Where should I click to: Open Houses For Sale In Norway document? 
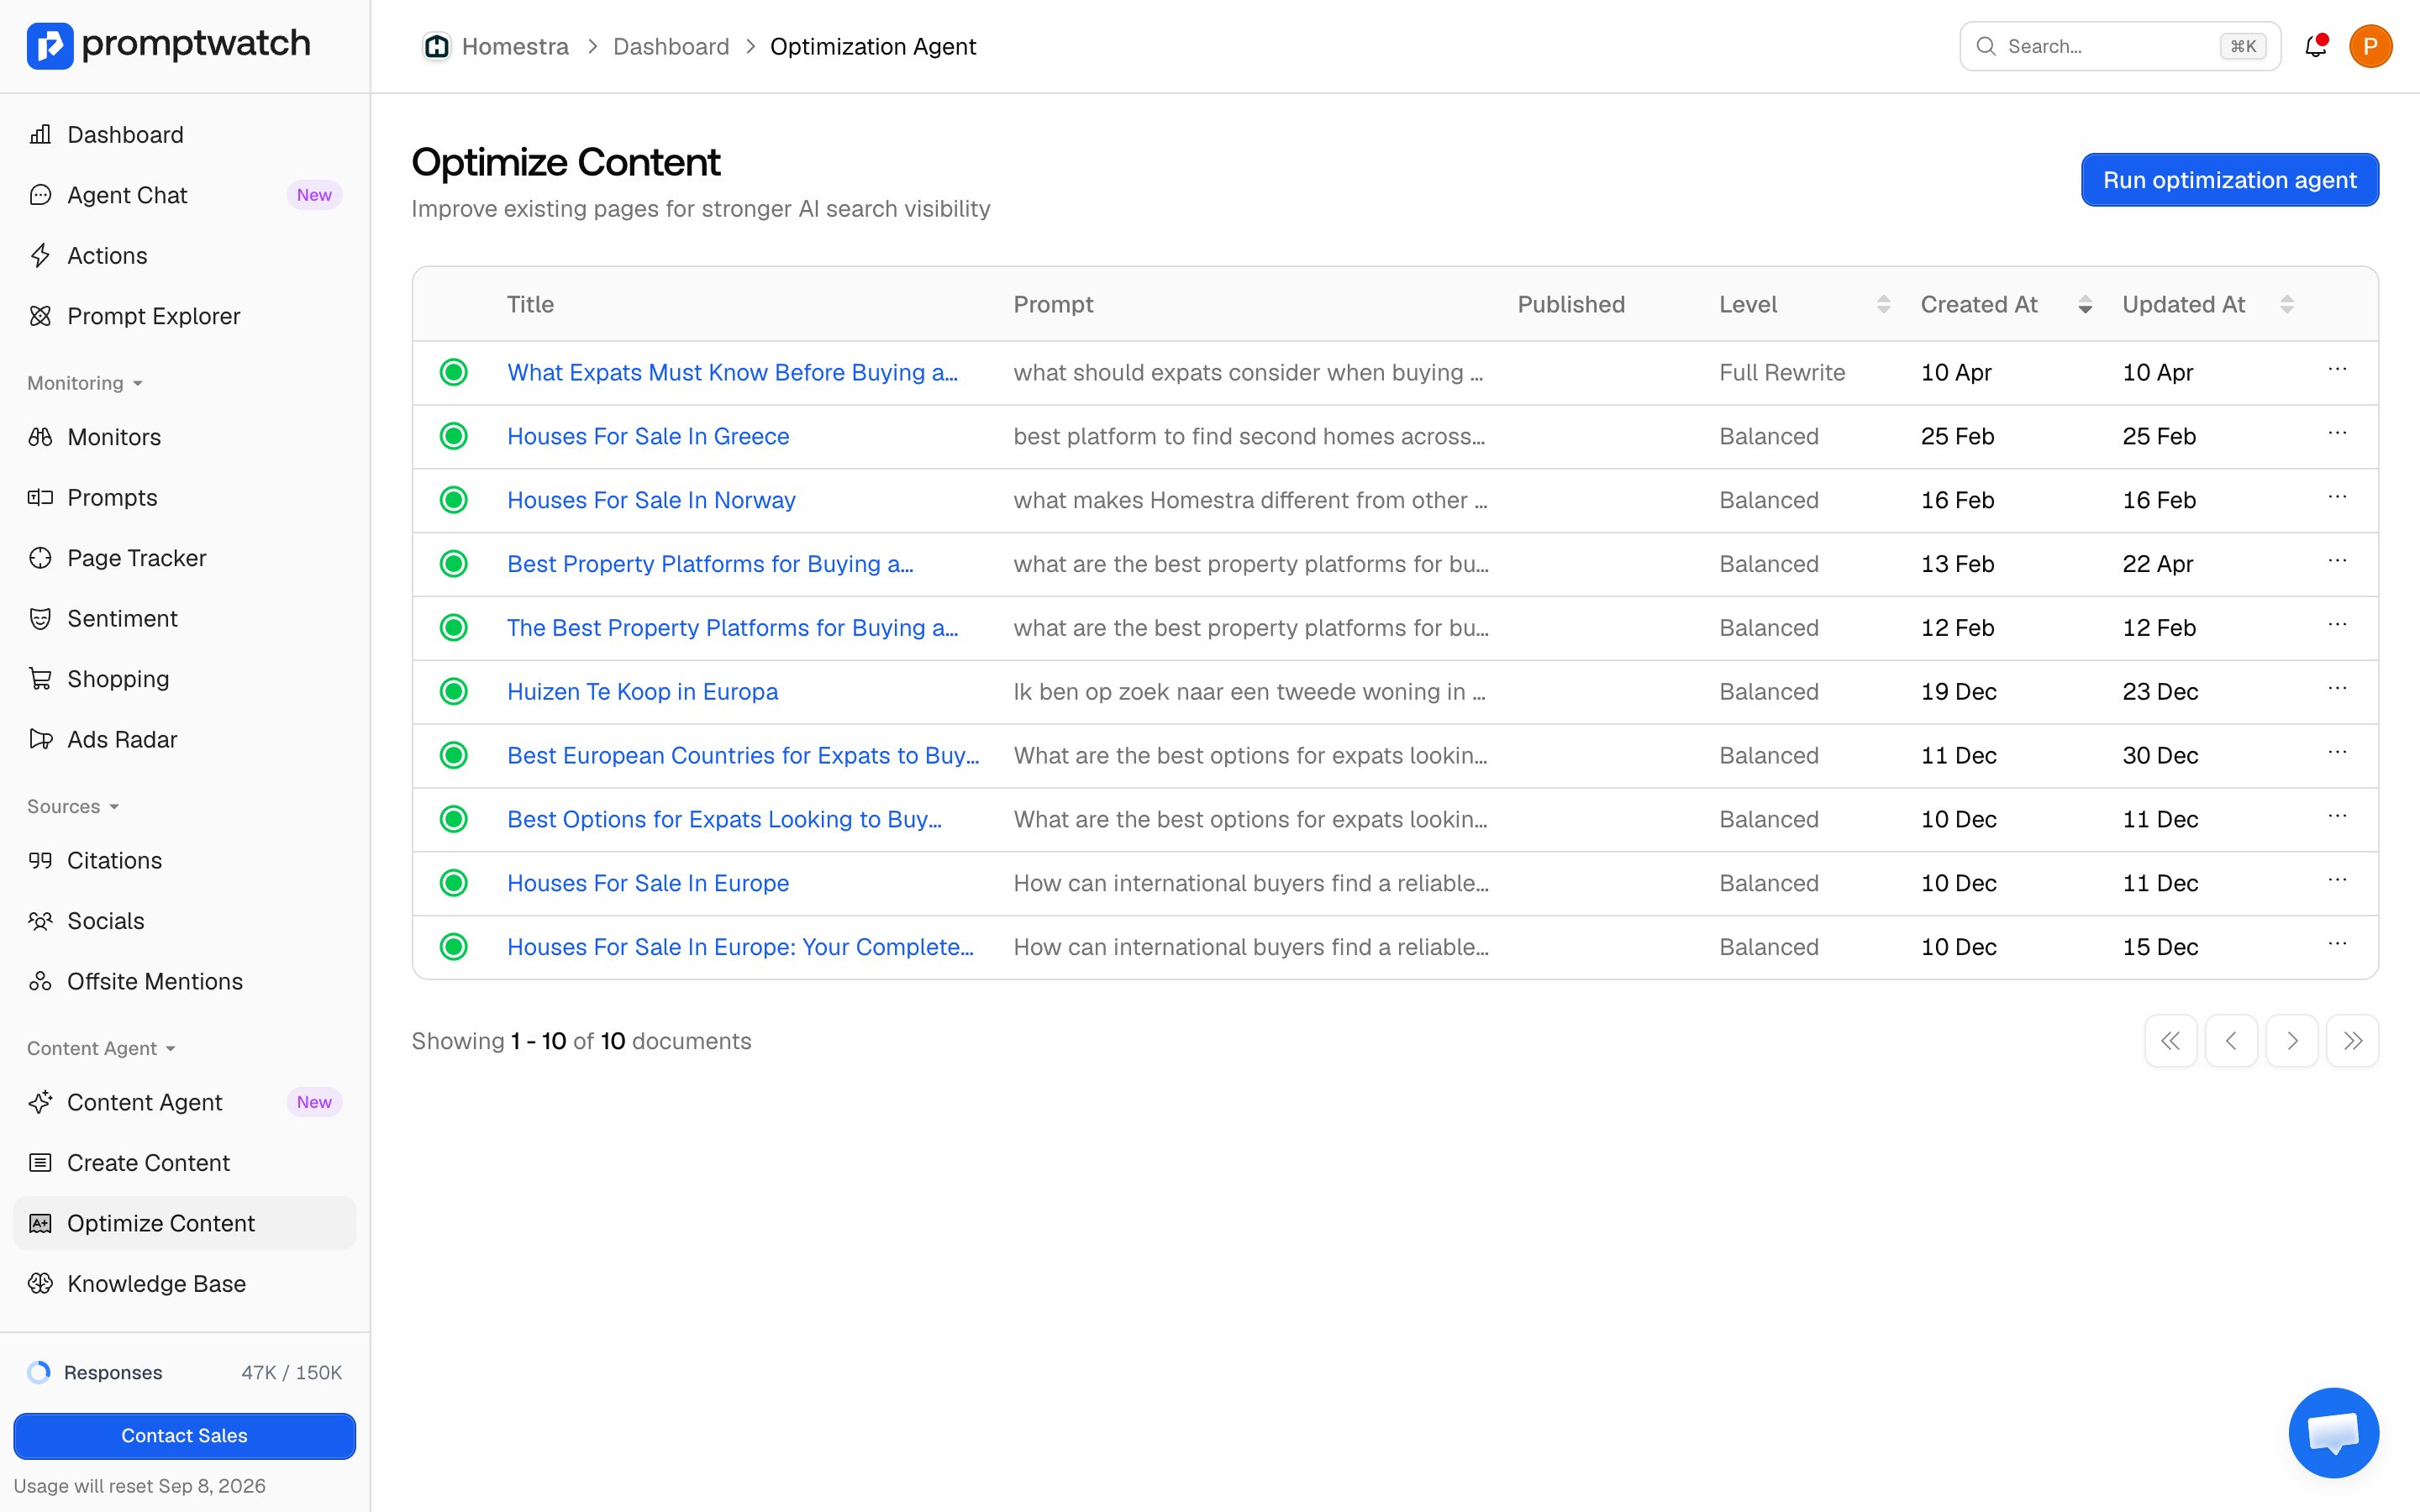click(651, 500)
